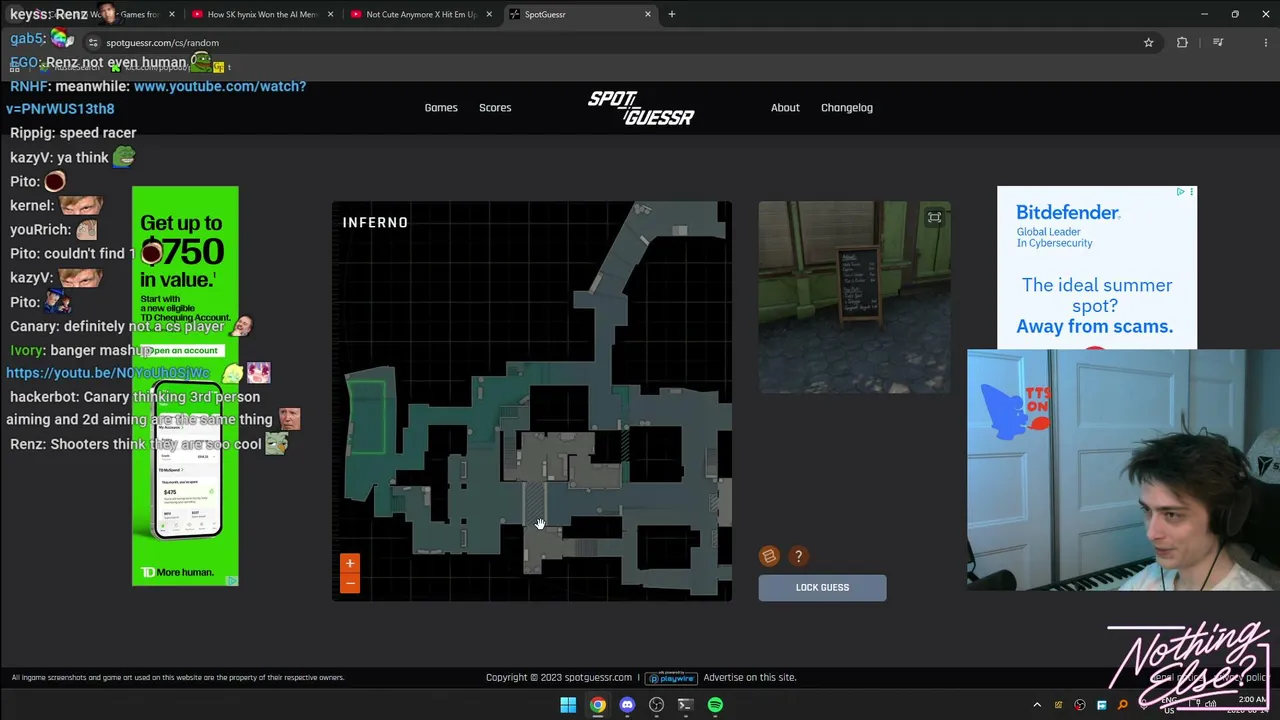Close the Not Cute Anymore tab

coord(489,14)
